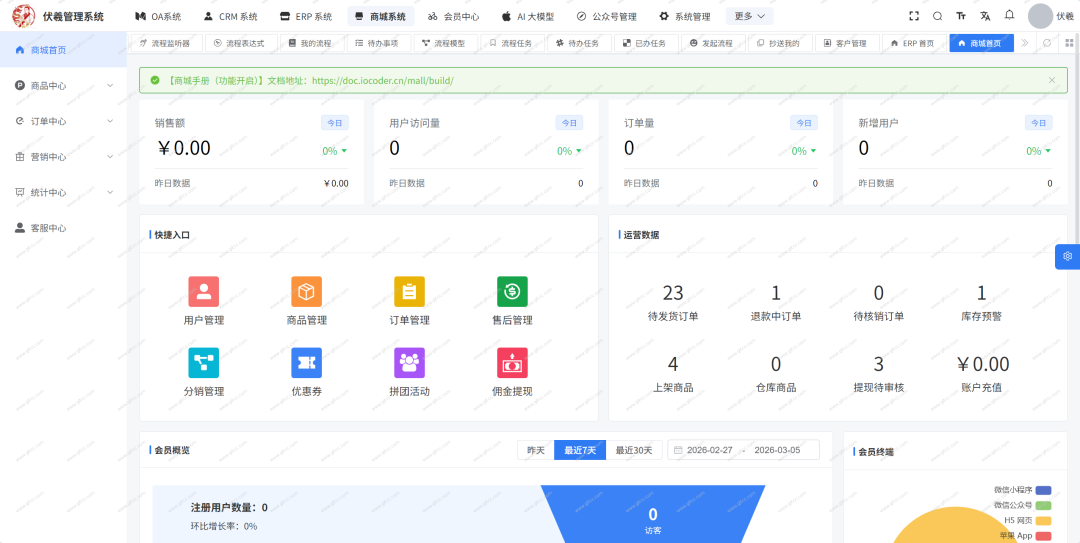The width and height of the screenshot is (1080, 543).
Task: Select 客服中心 in the sidebar
Action: (x=63, y=228)
